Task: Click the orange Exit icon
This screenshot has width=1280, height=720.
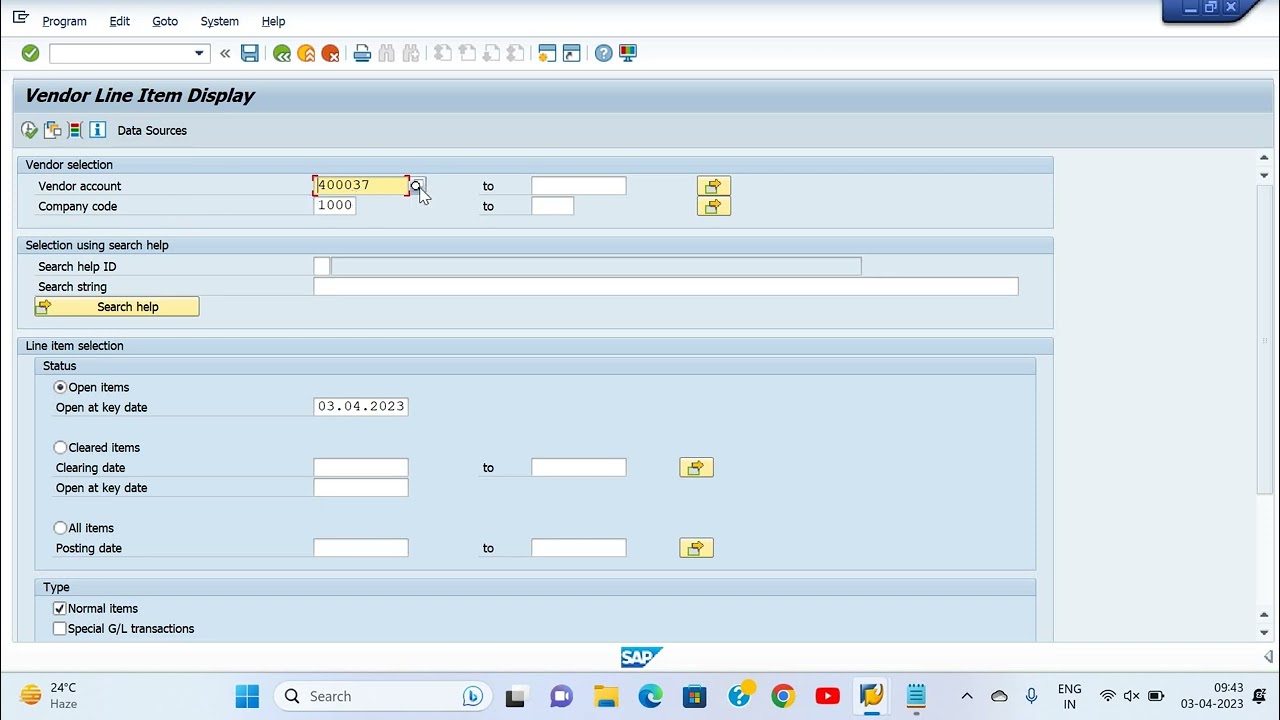Action: coord(306,53)
